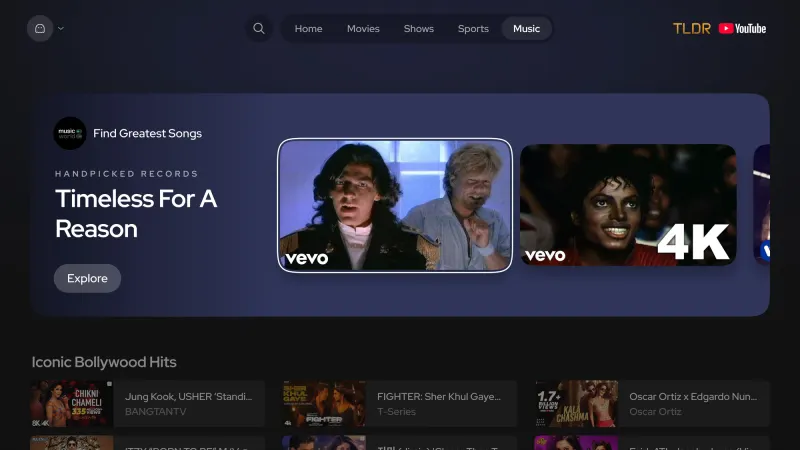This screenshot has width=800, height=450.
Task: Click the Explore button
Action: 87,278
